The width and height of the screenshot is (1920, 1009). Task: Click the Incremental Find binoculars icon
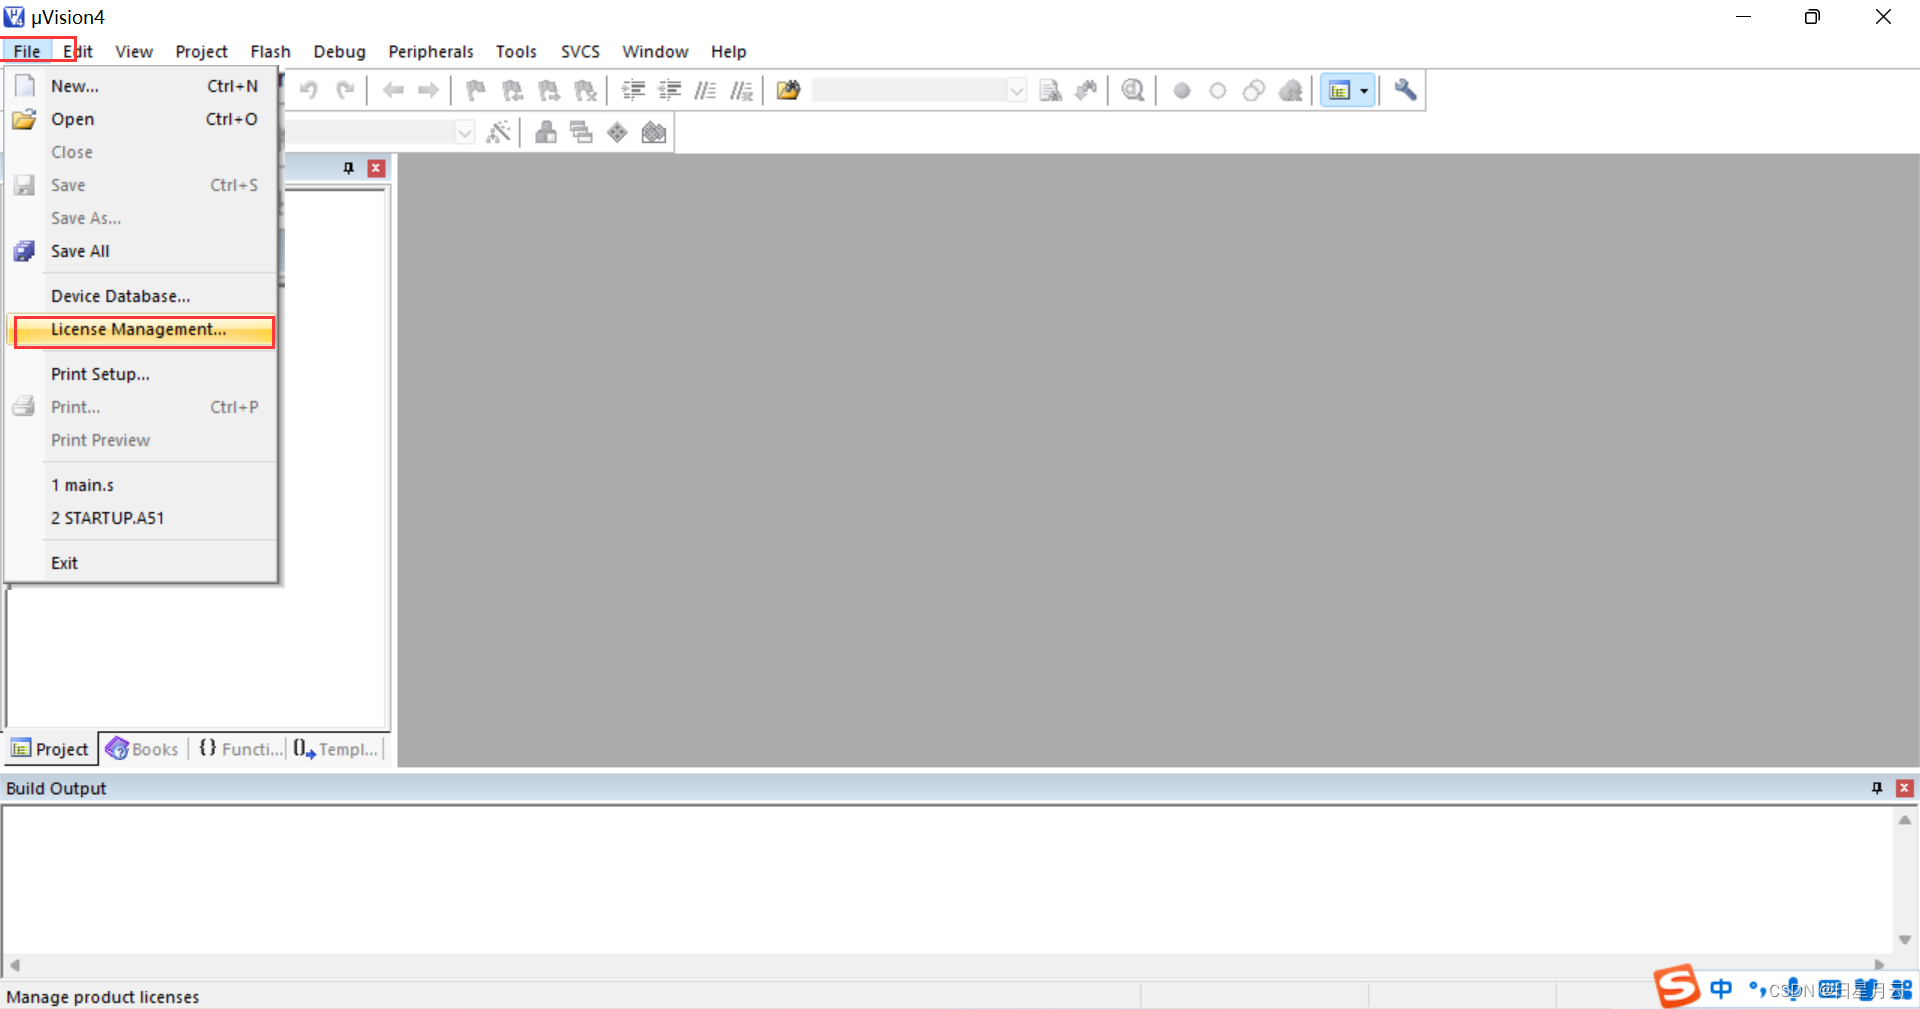(x=1086, y=91)
